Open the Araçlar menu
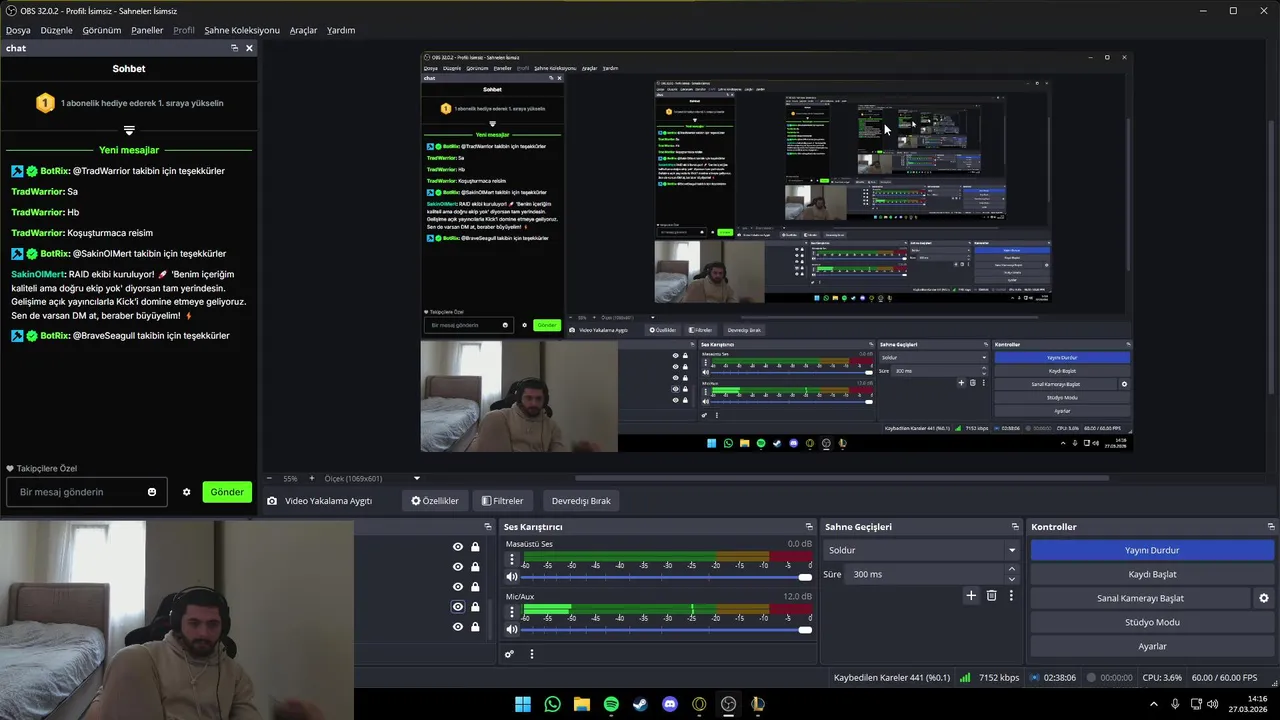This screenshot has height=720, width=1280. pos(303,30)
